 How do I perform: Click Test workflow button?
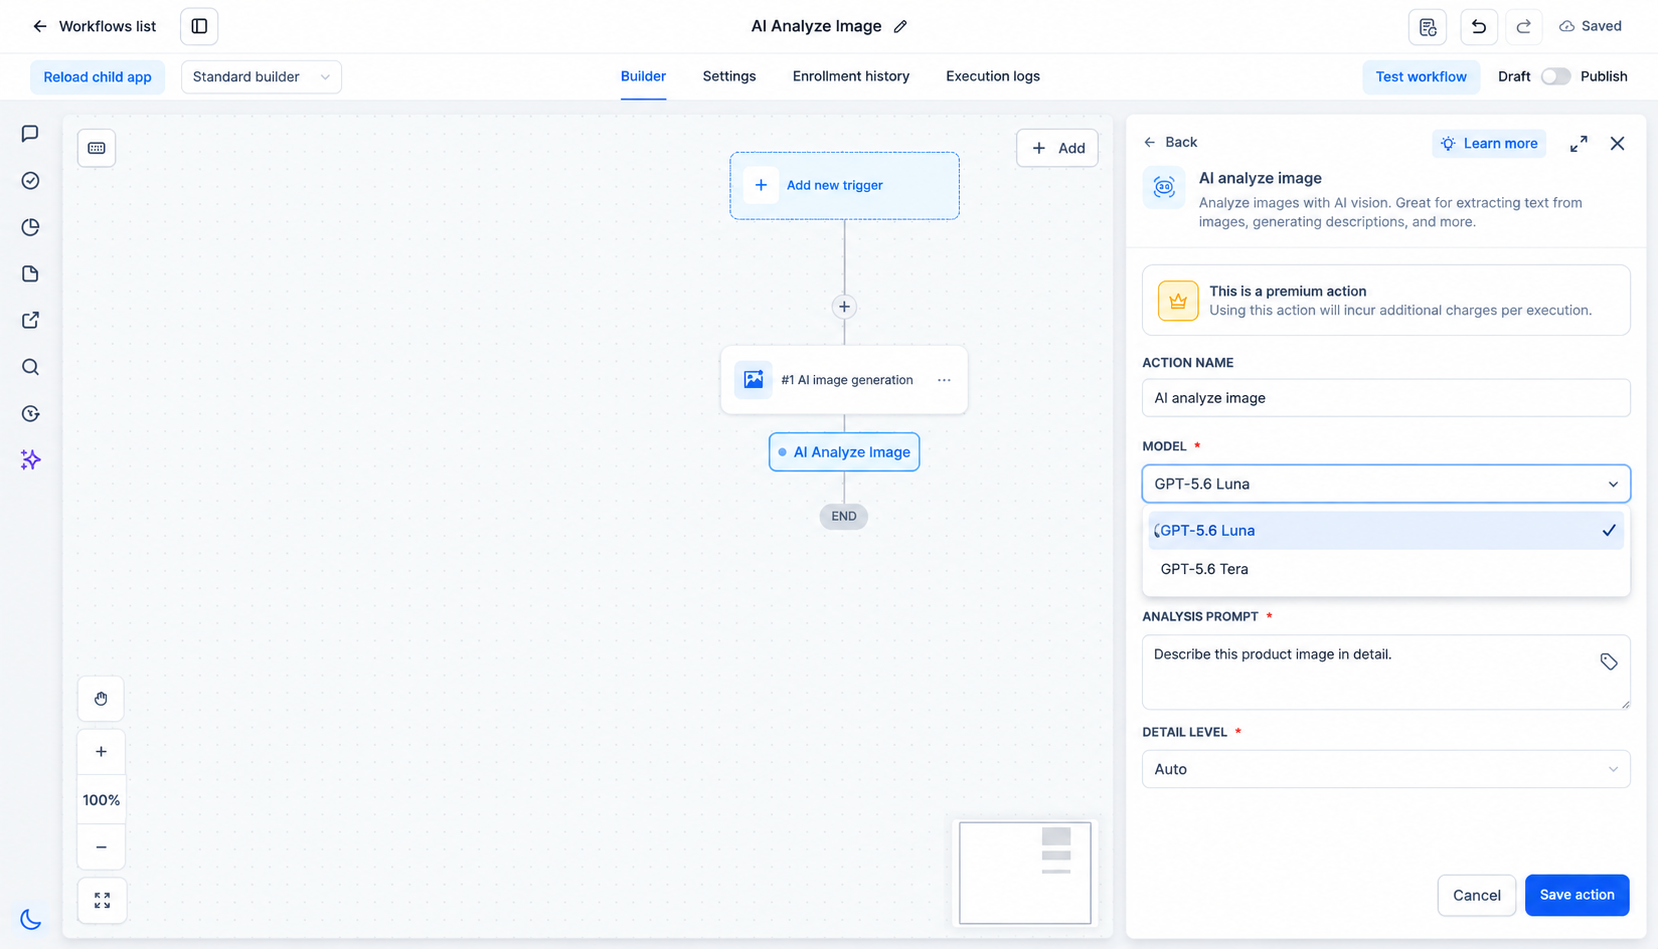pyautogui.click(x=1421, y=77)
